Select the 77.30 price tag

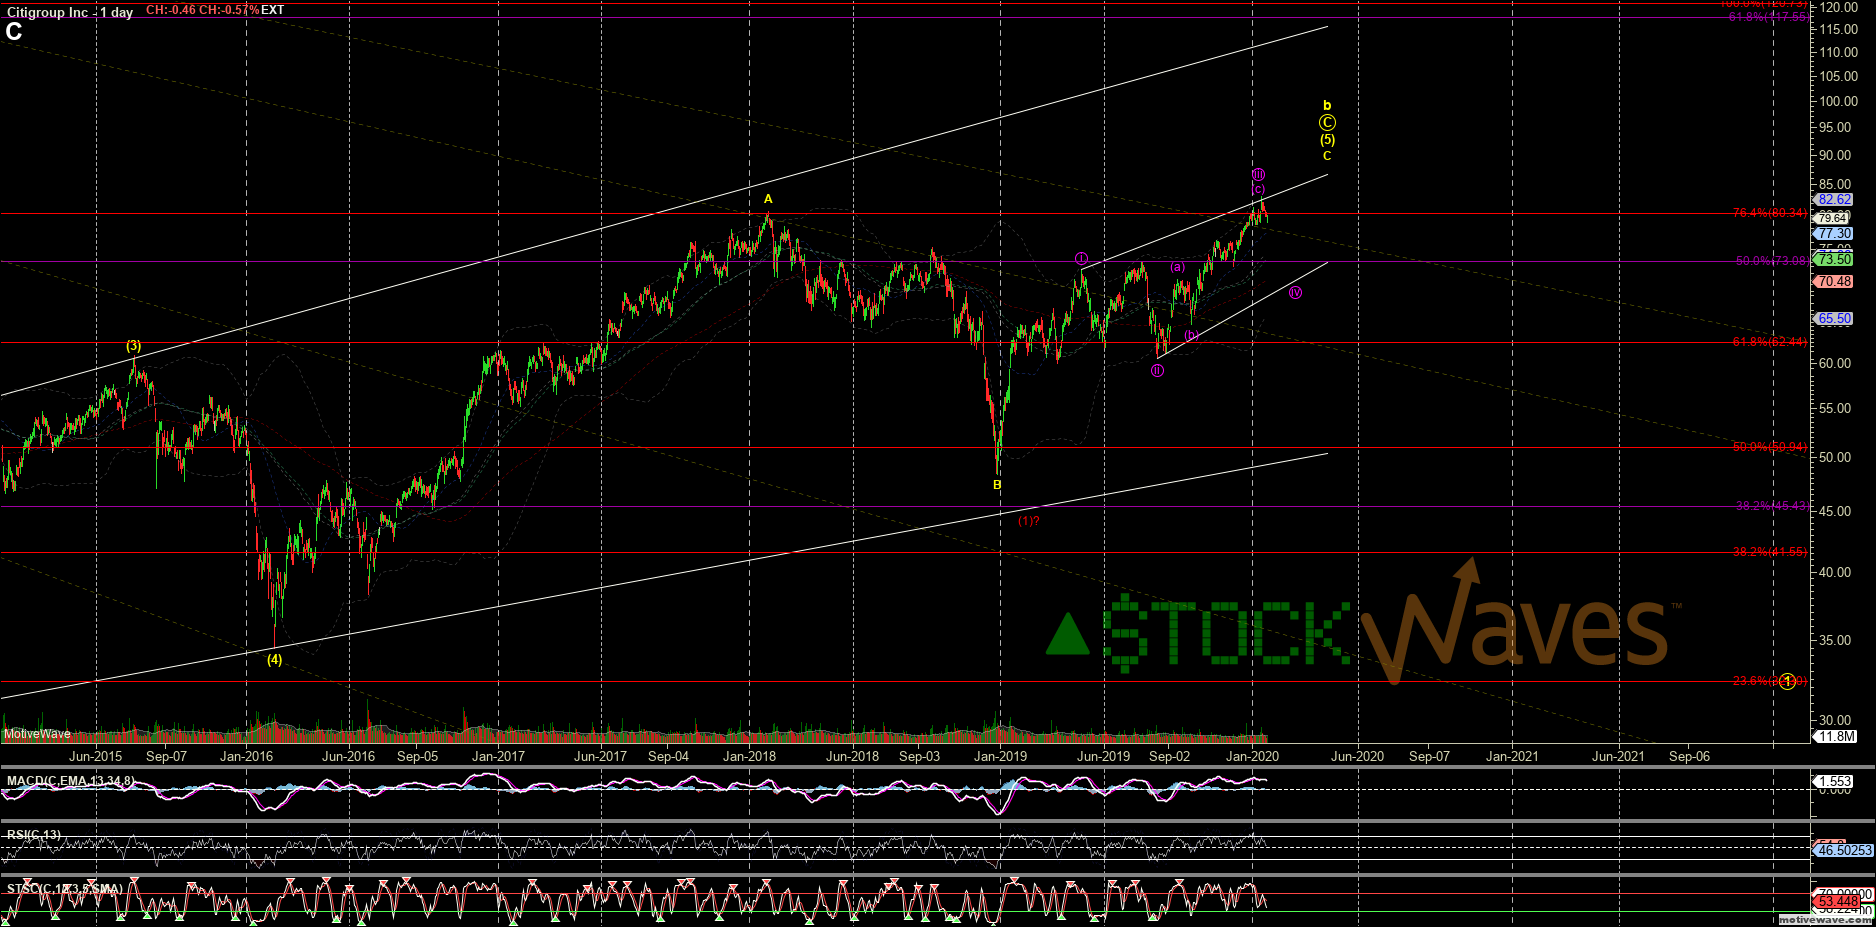click(1835, 234)
